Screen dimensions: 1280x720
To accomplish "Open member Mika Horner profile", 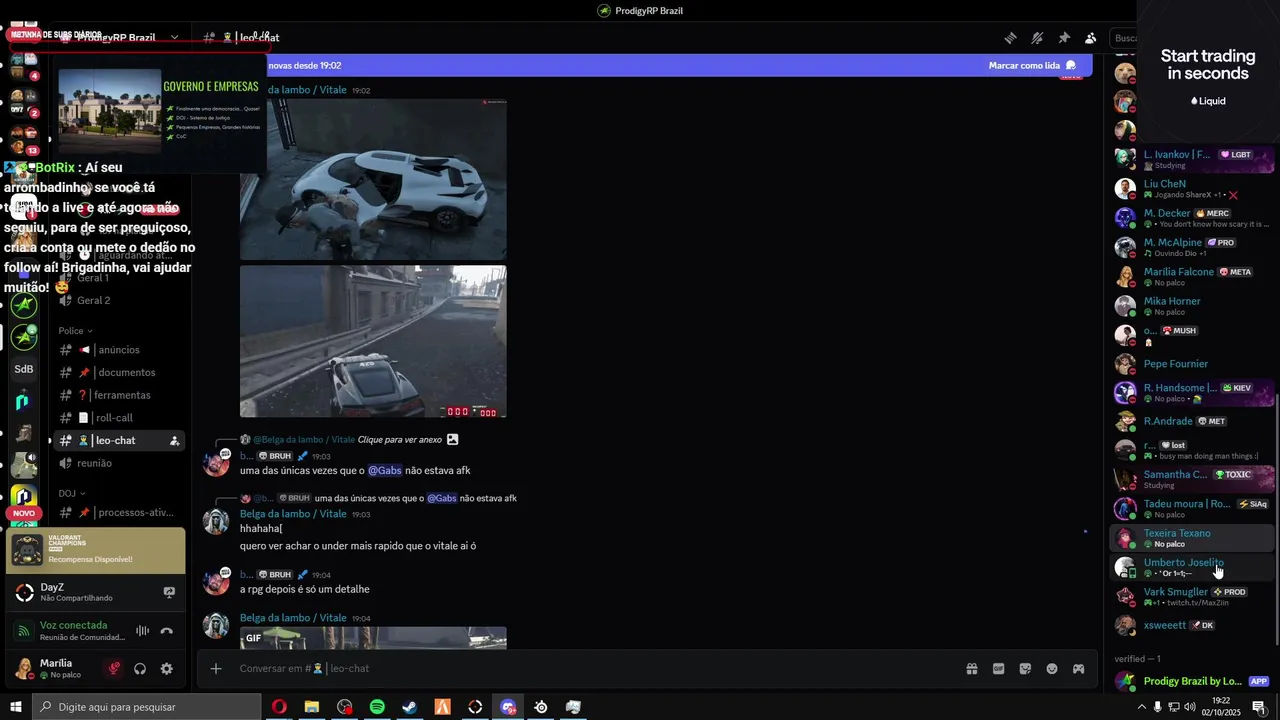I will pos(1194,306).
